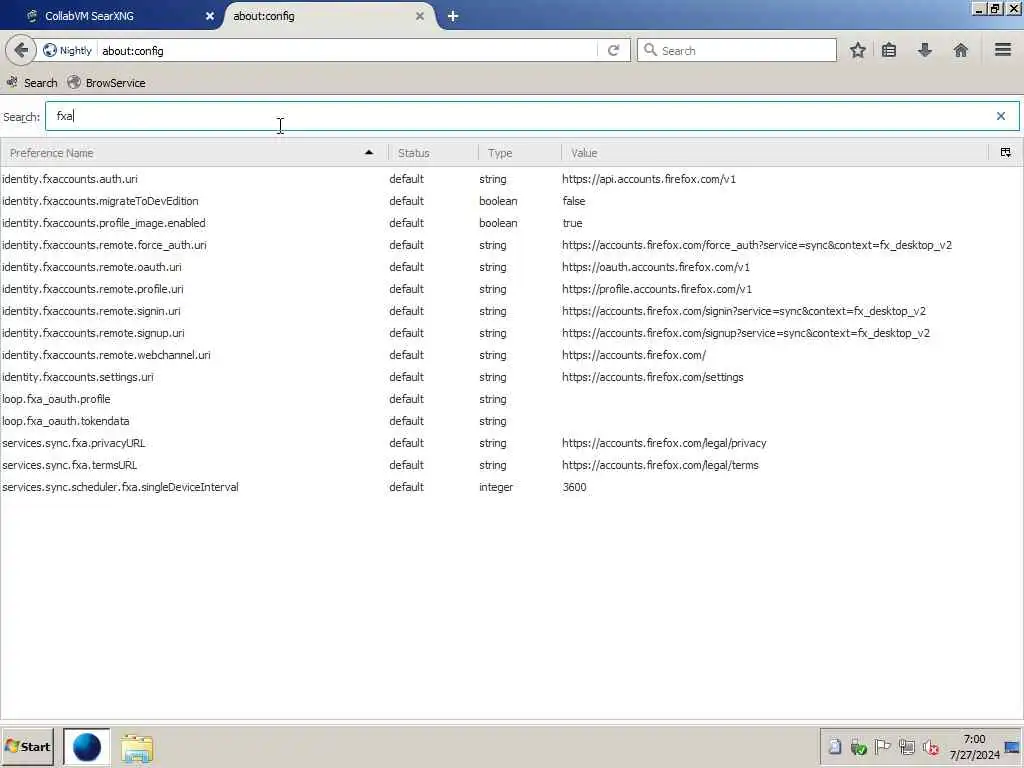
Task: Sort by Type column header
Action: [519, 153]
